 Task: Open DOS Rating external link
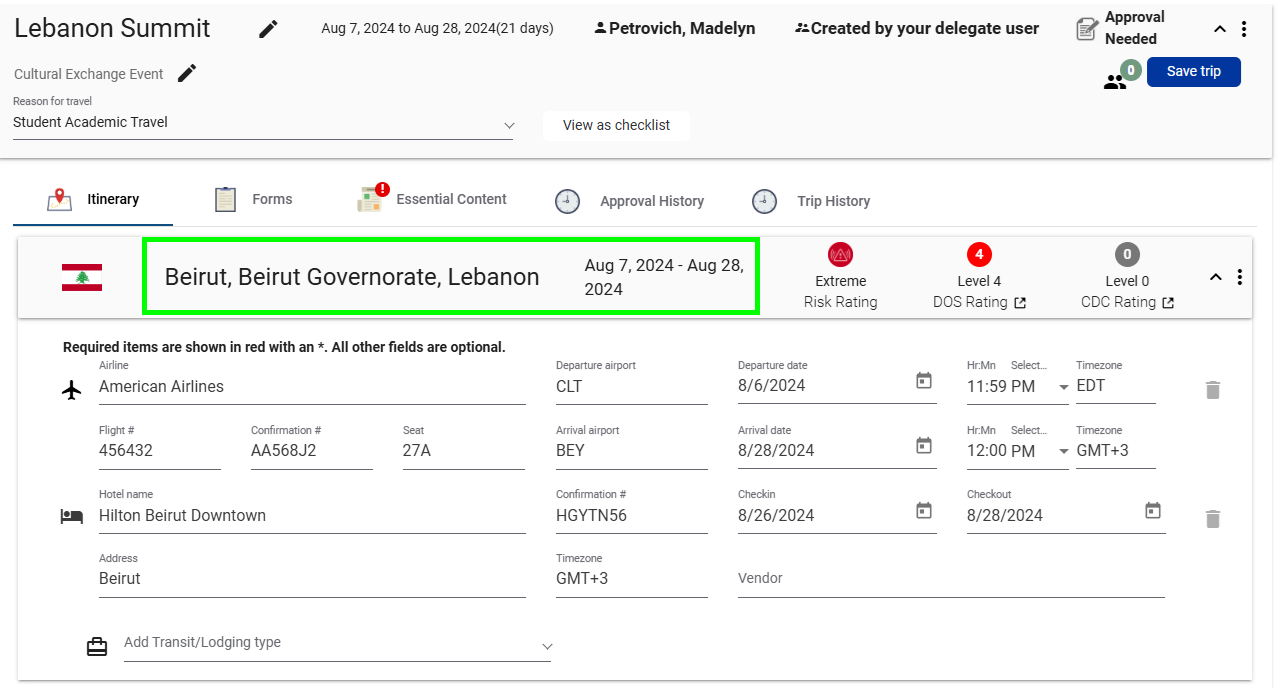point(1020,303)
